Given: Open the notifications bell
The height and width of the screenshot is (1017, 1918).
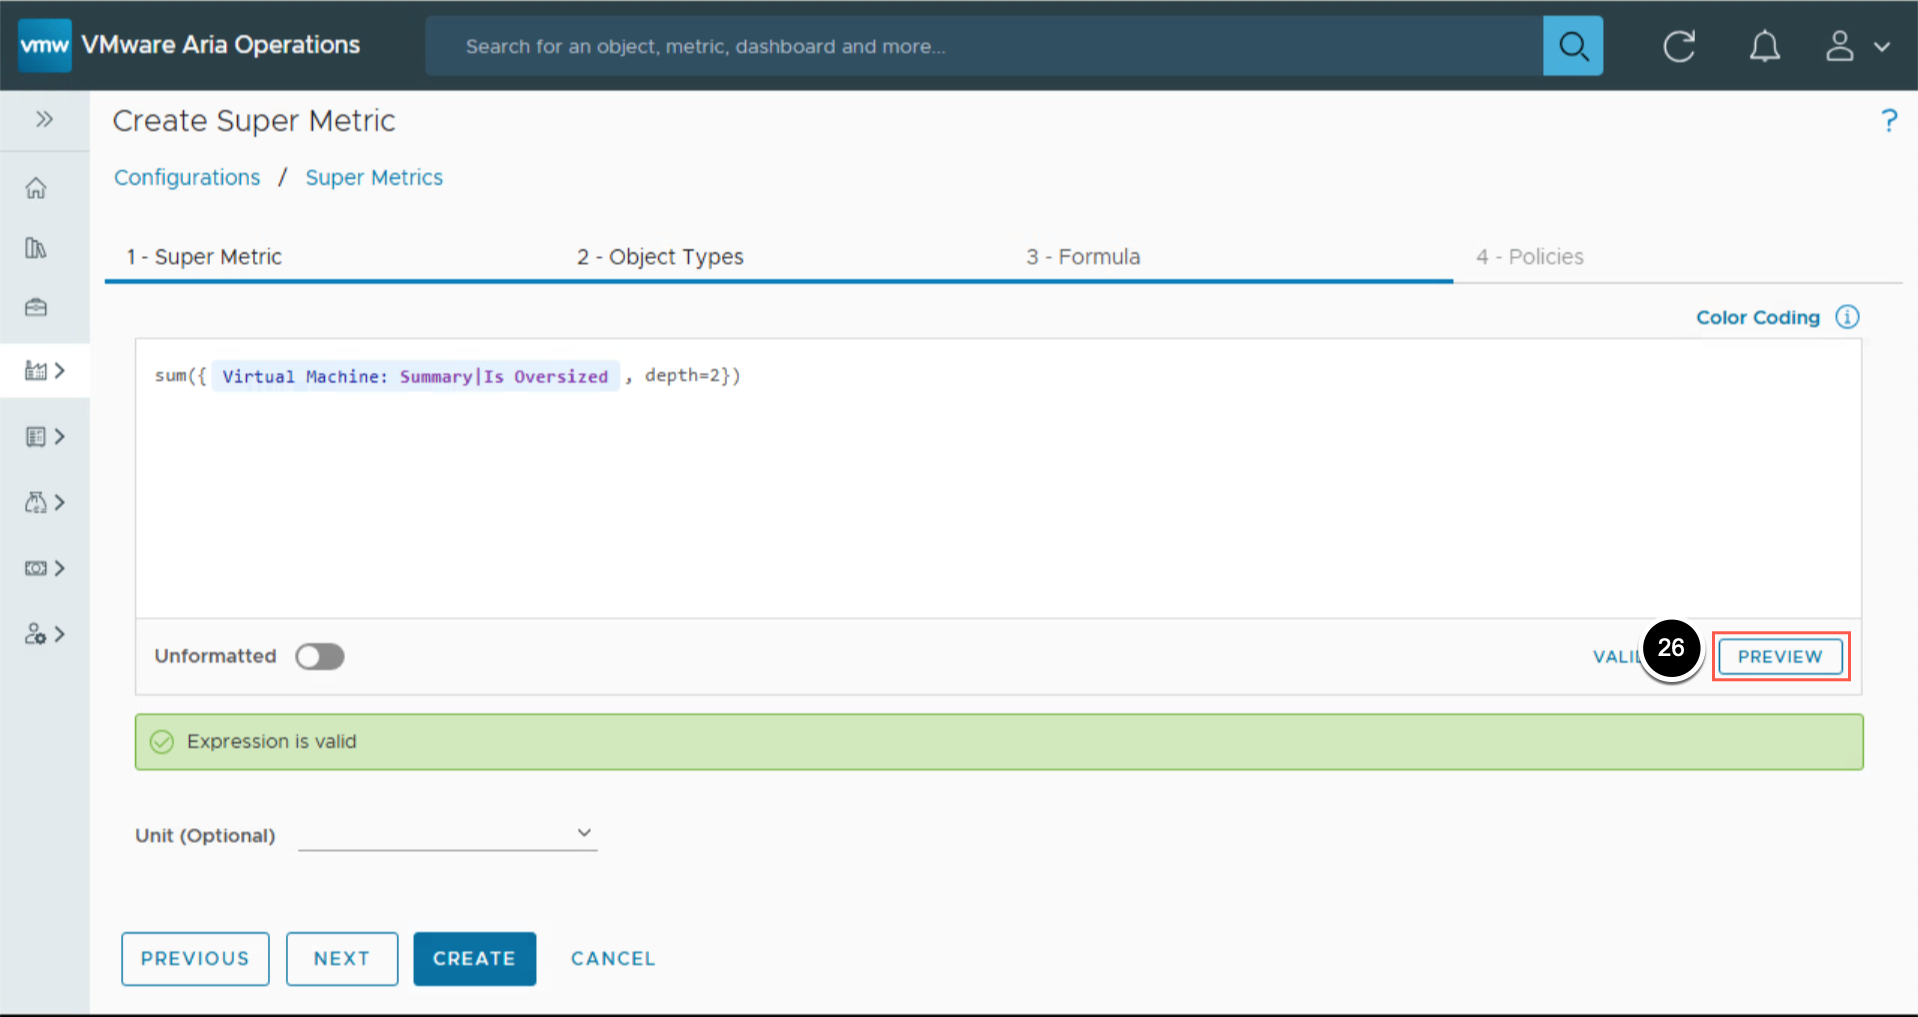Looking at the screenshot, I should (1764, 46).
